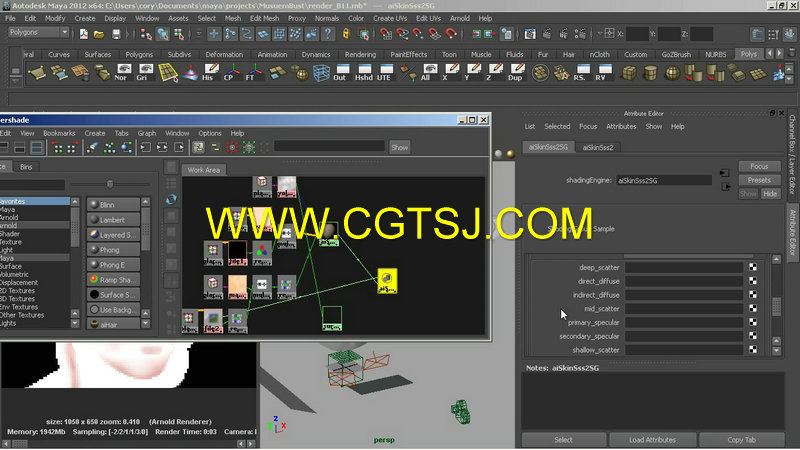Open Hypershade Graph menu
Screen dimensions: 800x450
[146, 133]
